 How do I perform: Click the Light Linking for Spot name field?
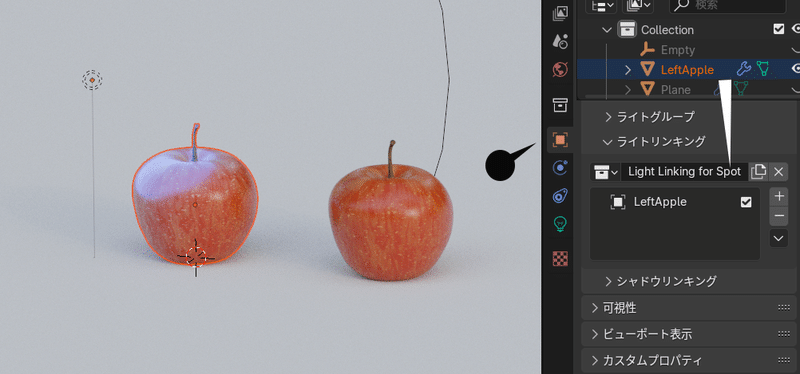(684, 171)
